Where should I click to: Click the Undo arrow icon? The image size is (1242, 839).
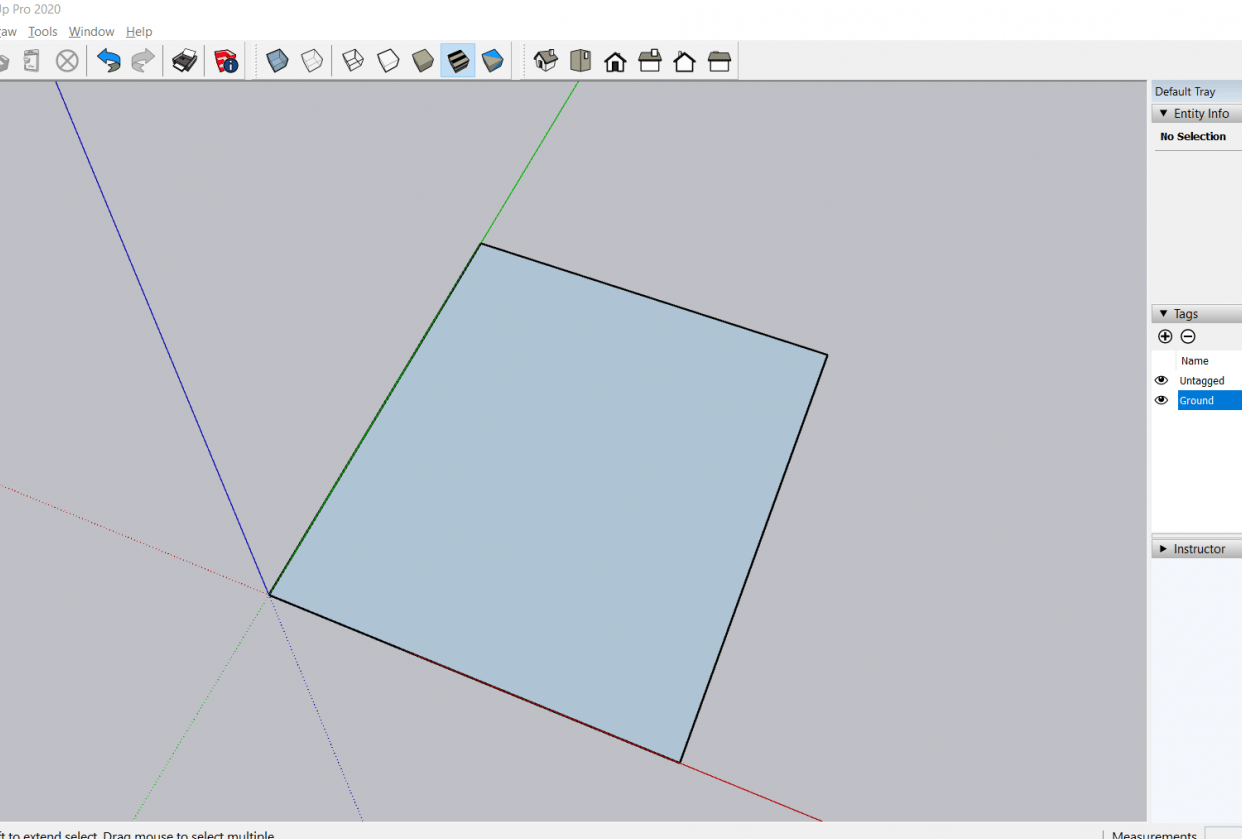pos(108,61)
